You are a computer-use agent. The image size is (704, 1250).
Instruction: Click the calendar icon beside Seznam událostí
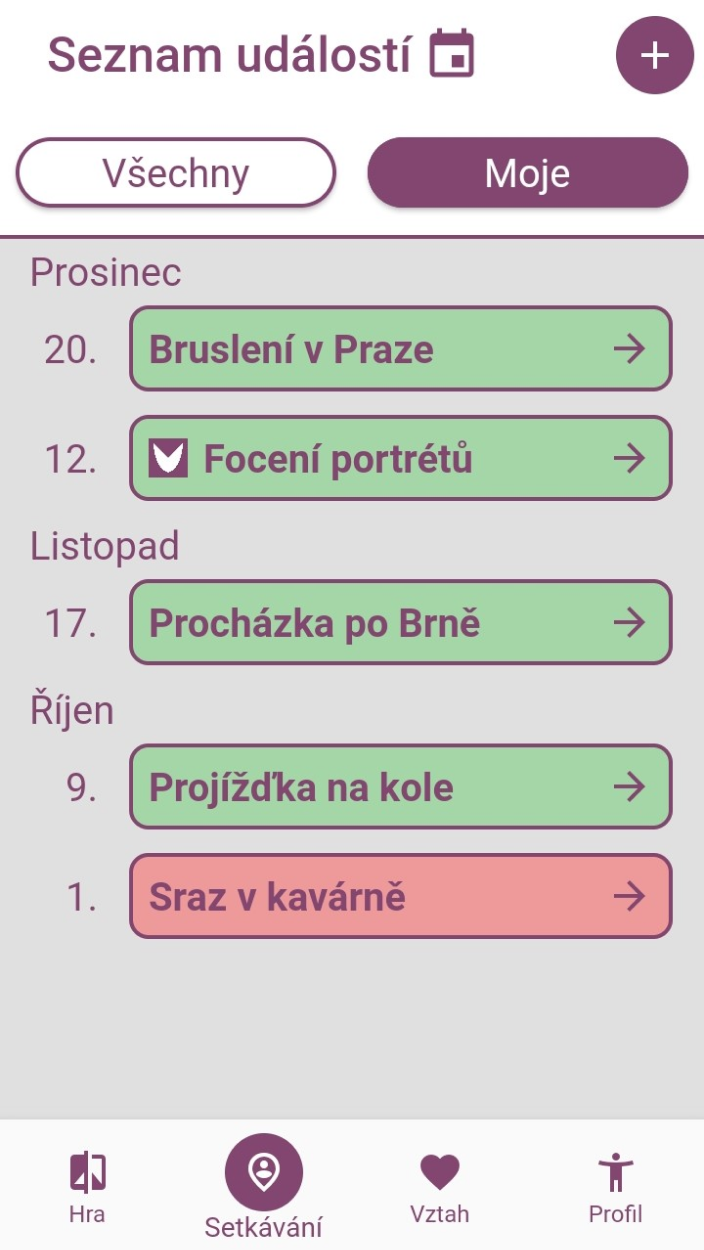(452, 54)
